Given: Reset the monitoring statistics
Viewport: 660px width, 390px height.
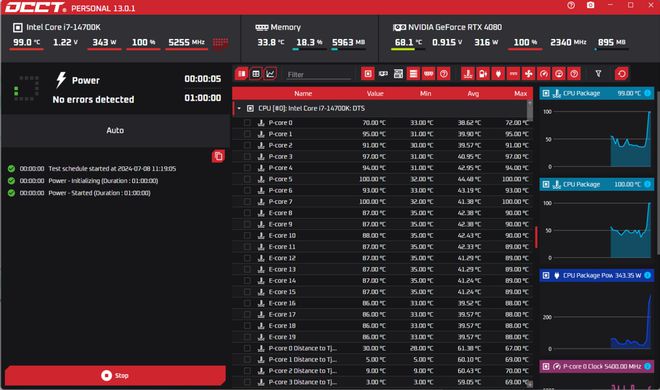Looking at the screenshot, I should [621, 74].
